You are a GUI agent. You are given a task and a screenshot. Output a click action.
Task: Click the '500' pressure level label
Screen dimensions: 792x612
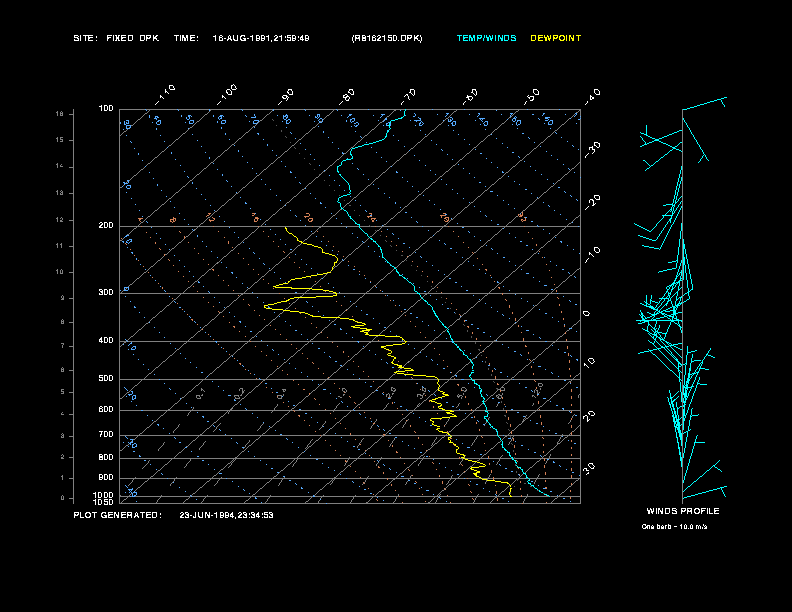[x=106, y=378]
